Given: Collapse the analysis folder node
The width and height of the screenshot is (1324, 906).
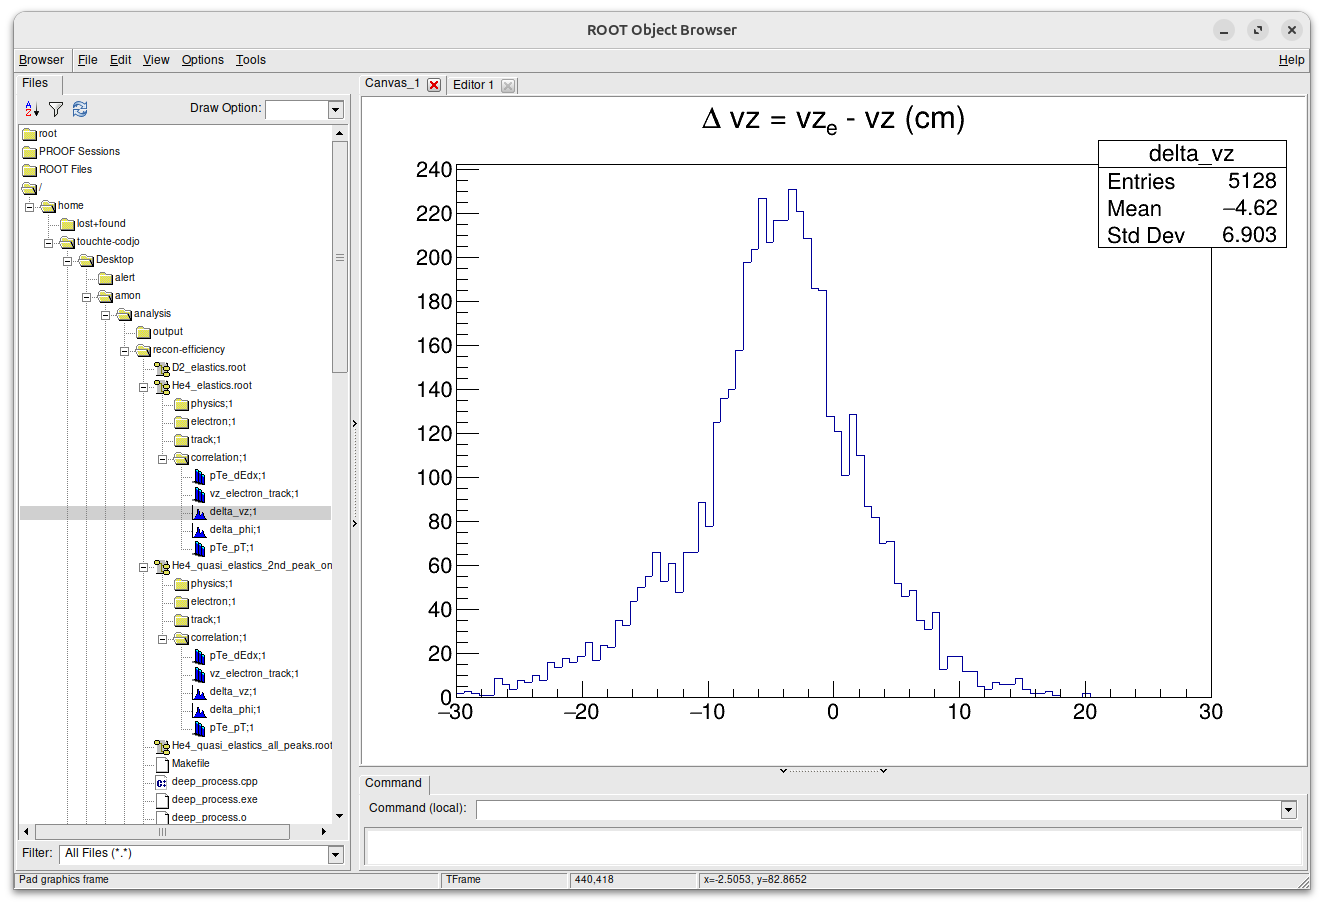Looking at the screenshot, I should point(106,315).
